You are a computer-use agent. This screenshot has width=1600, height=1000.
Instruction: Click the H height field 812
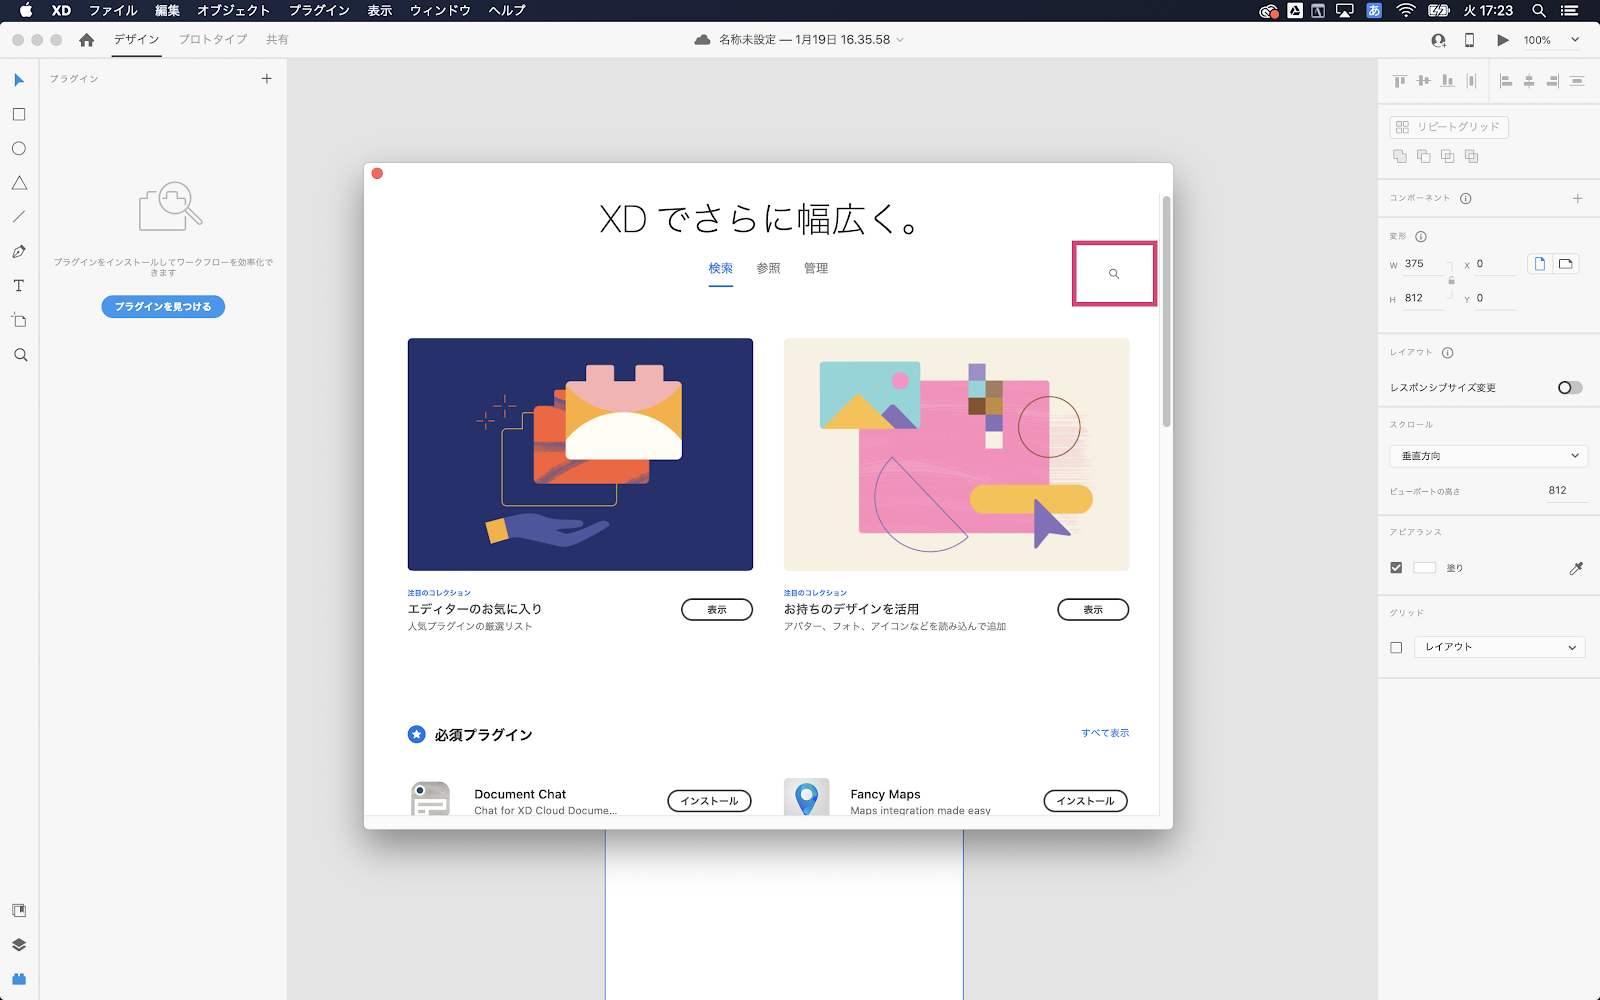[x=1426, y=298]
